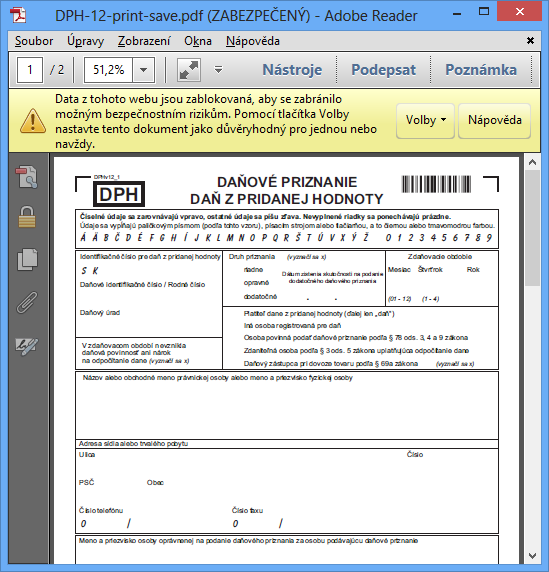Open the Poznámka pane
549x572 pixels.
click(481, 70)
